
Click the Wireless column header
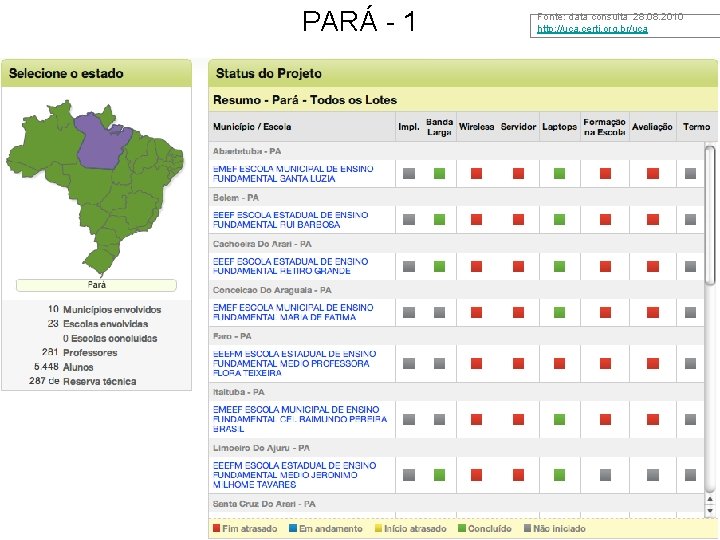click(x=476, y=127)
